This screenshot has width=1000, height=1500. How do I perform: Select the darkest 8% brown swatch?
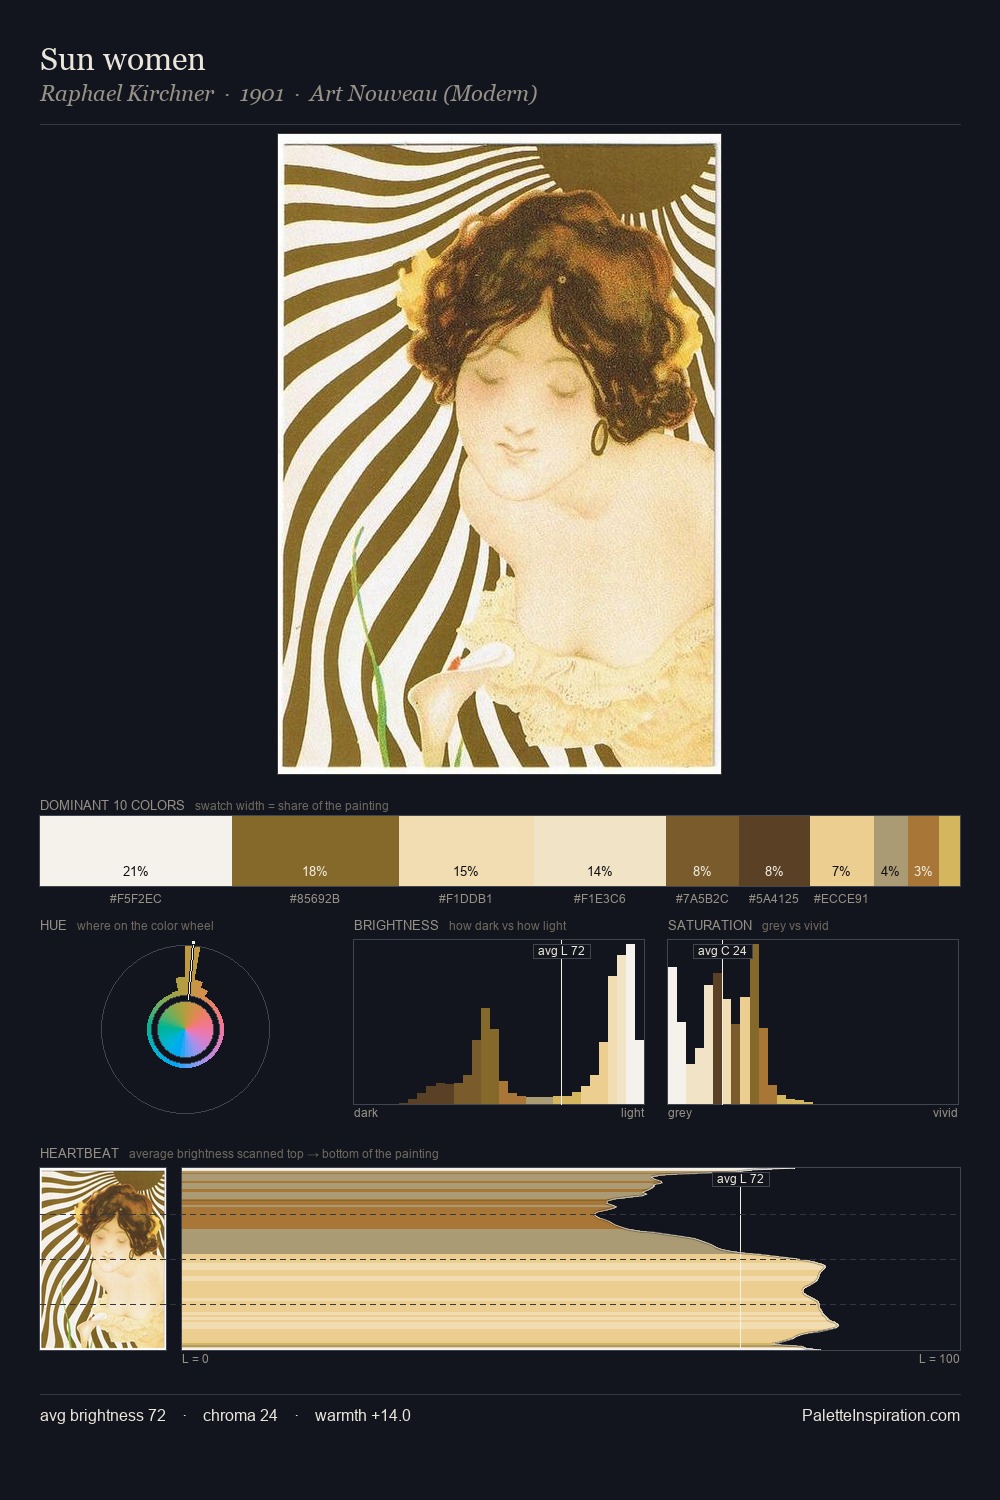point(774,851)
